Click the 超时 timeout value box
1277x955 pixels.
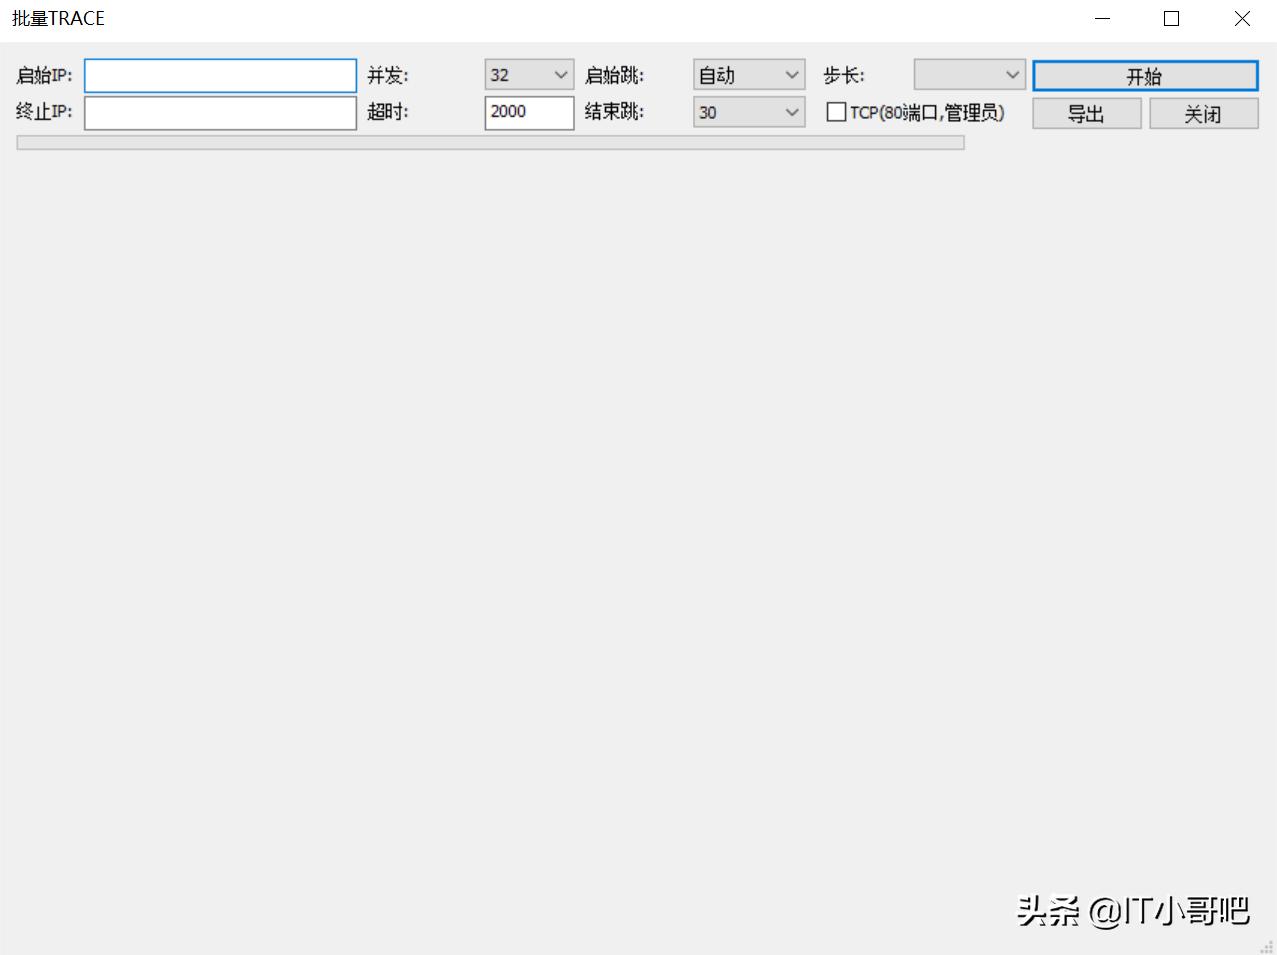click(528, 112)
